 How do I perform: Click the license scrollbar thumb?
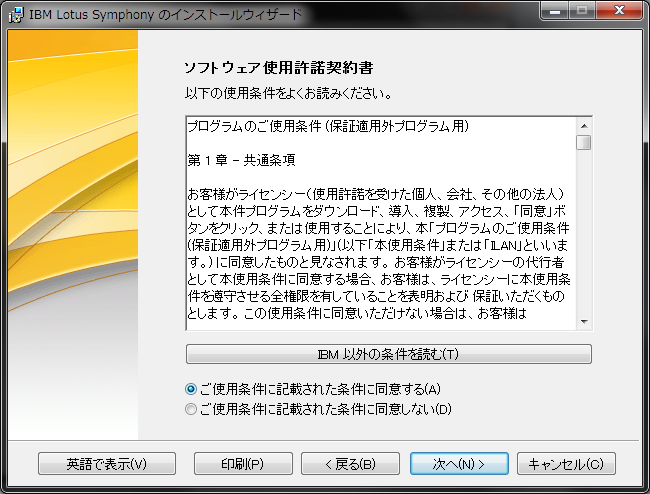coord(584,143)
